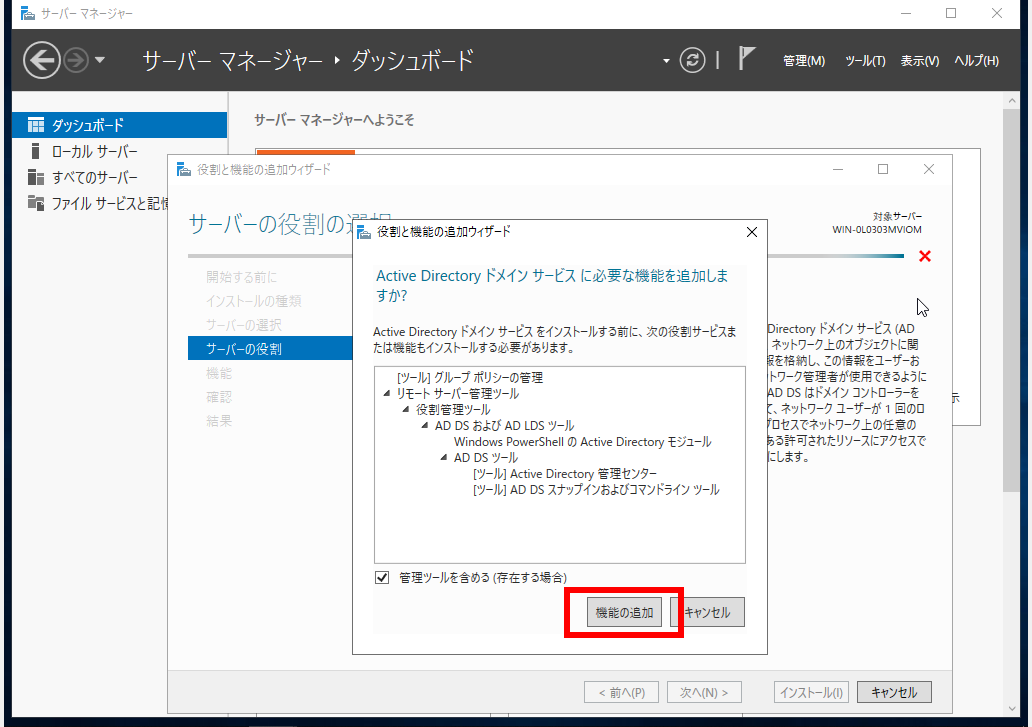Open the ツール(T) menu
1032x727 pixels.
click(x=865, y=61)
